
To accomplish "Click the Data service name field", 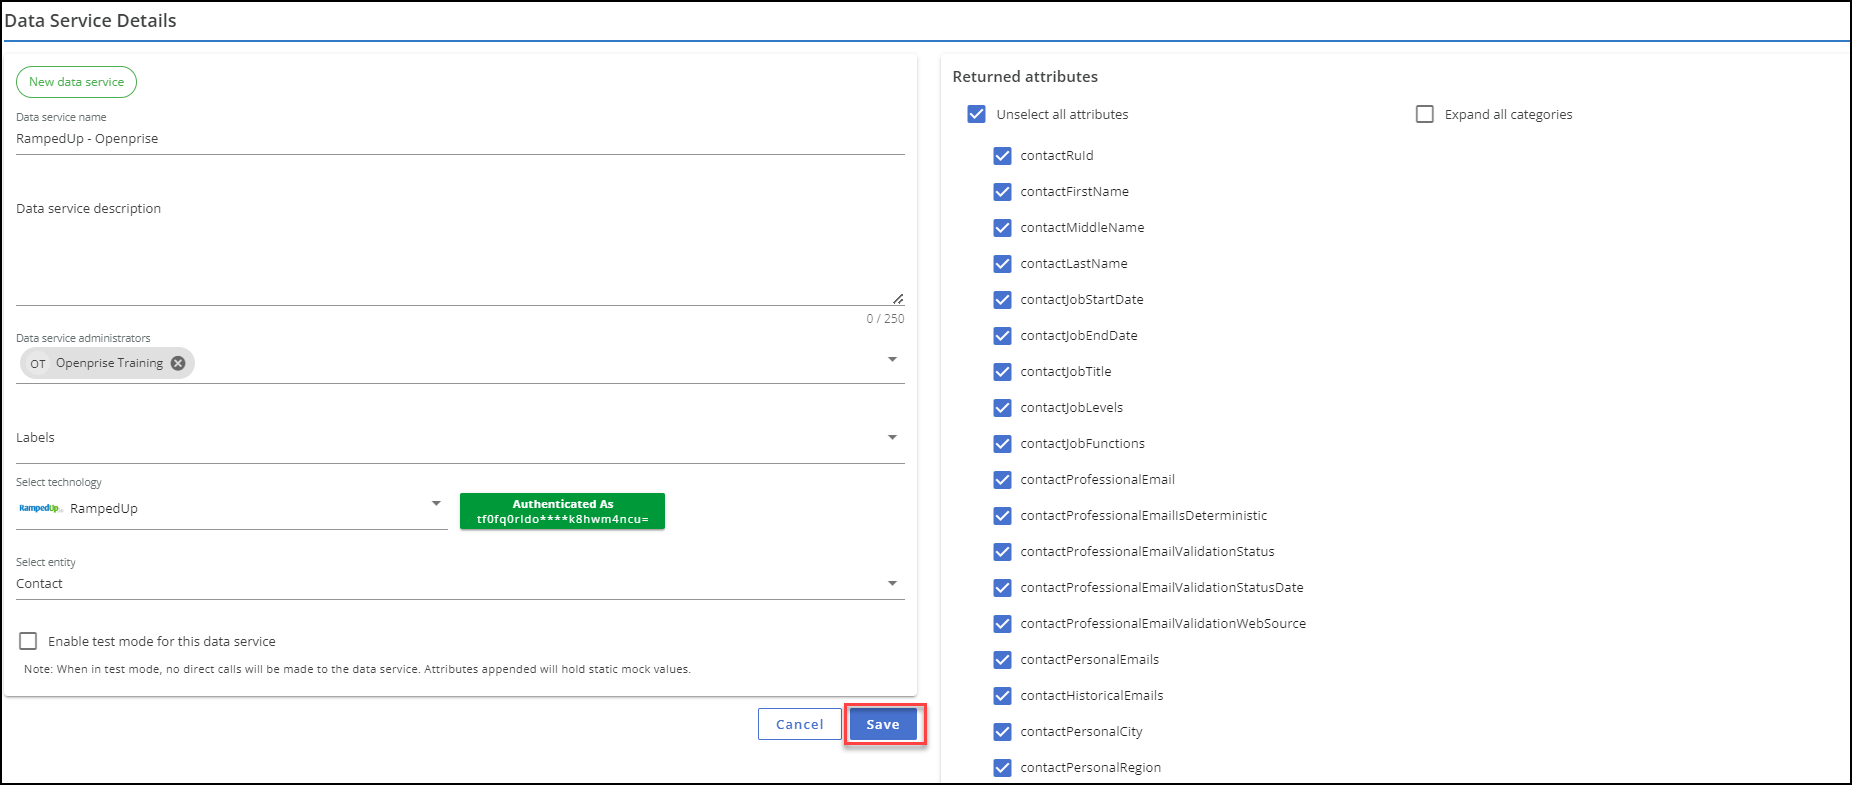I will pyautogui.click(x=460, y=139).
